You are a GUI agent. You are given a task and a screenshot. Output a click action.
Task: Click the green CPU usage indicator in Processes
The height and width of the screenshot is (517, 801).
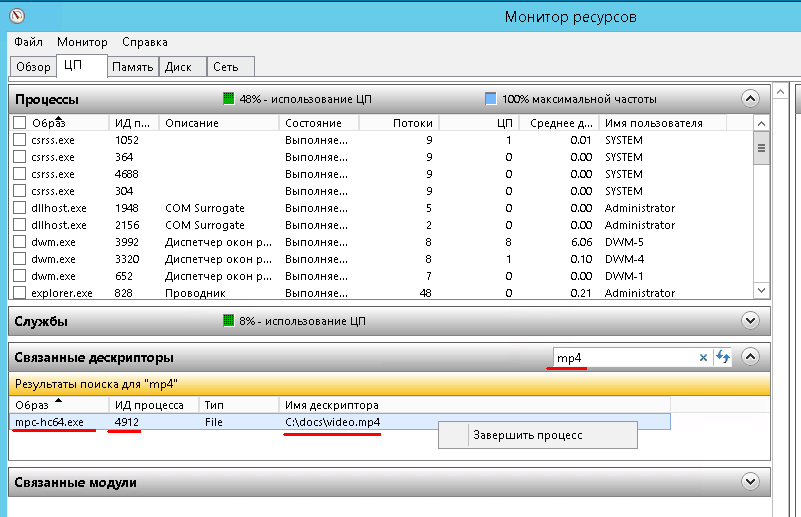point(229,99)
